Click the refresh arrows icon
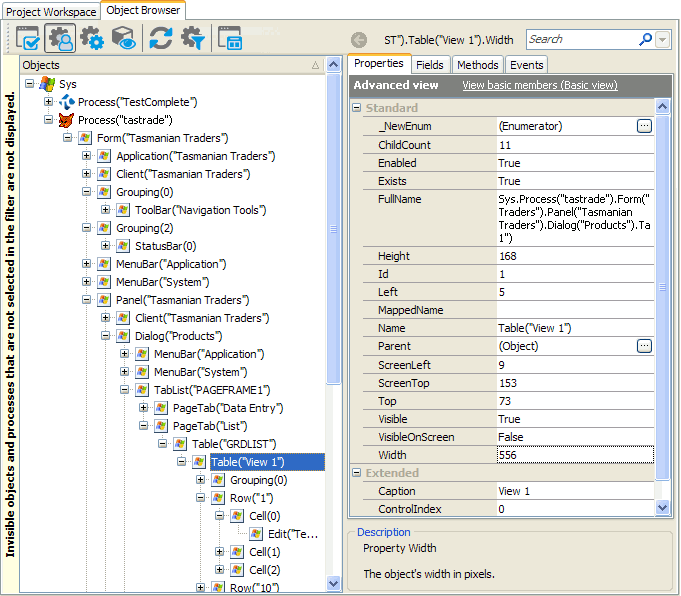Viewport: 681px width, 596px height. (160, 40)
